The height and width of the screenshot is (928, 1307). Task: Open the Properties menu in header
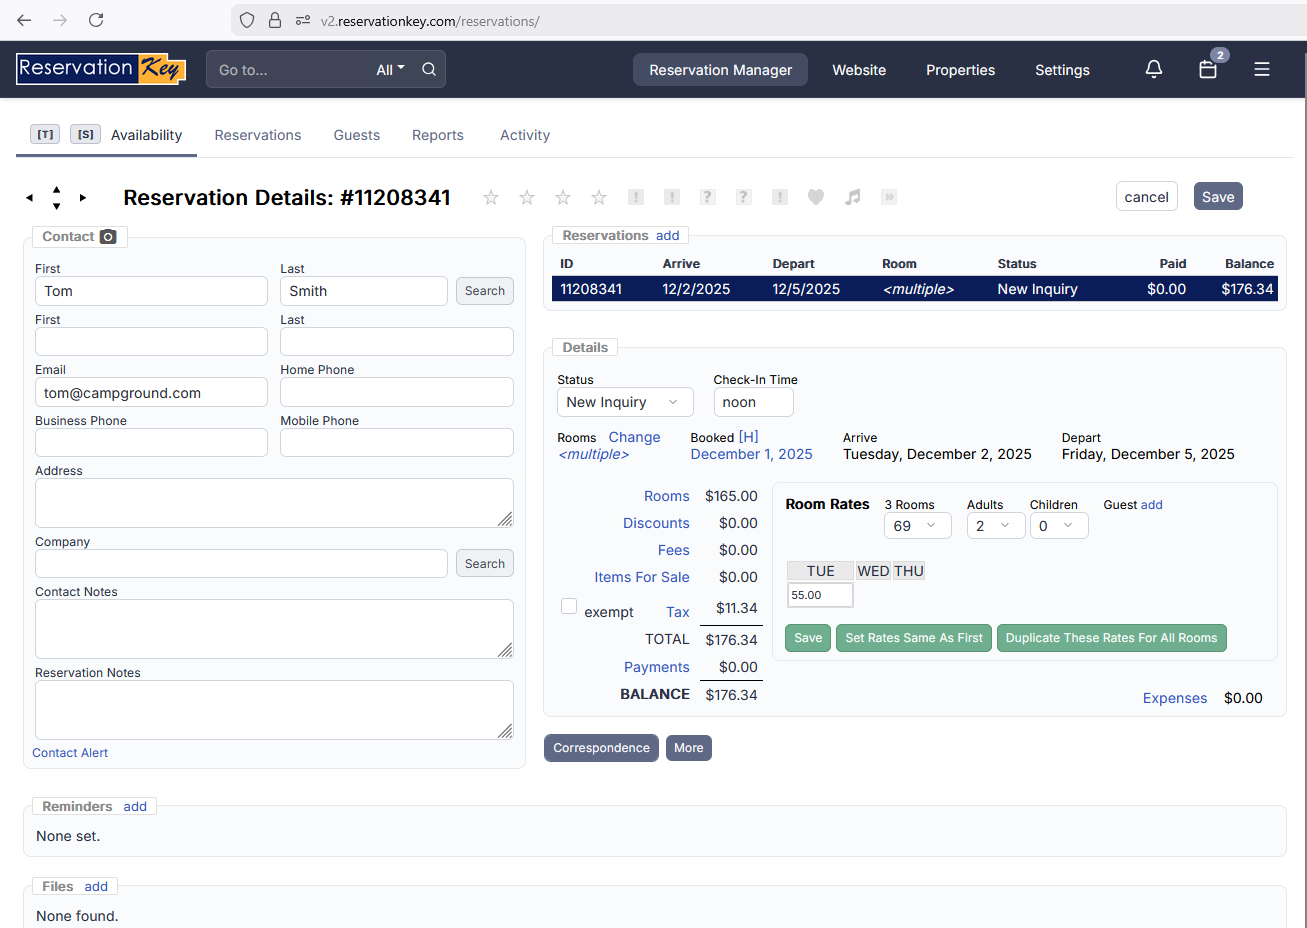[x=960, y=70]
